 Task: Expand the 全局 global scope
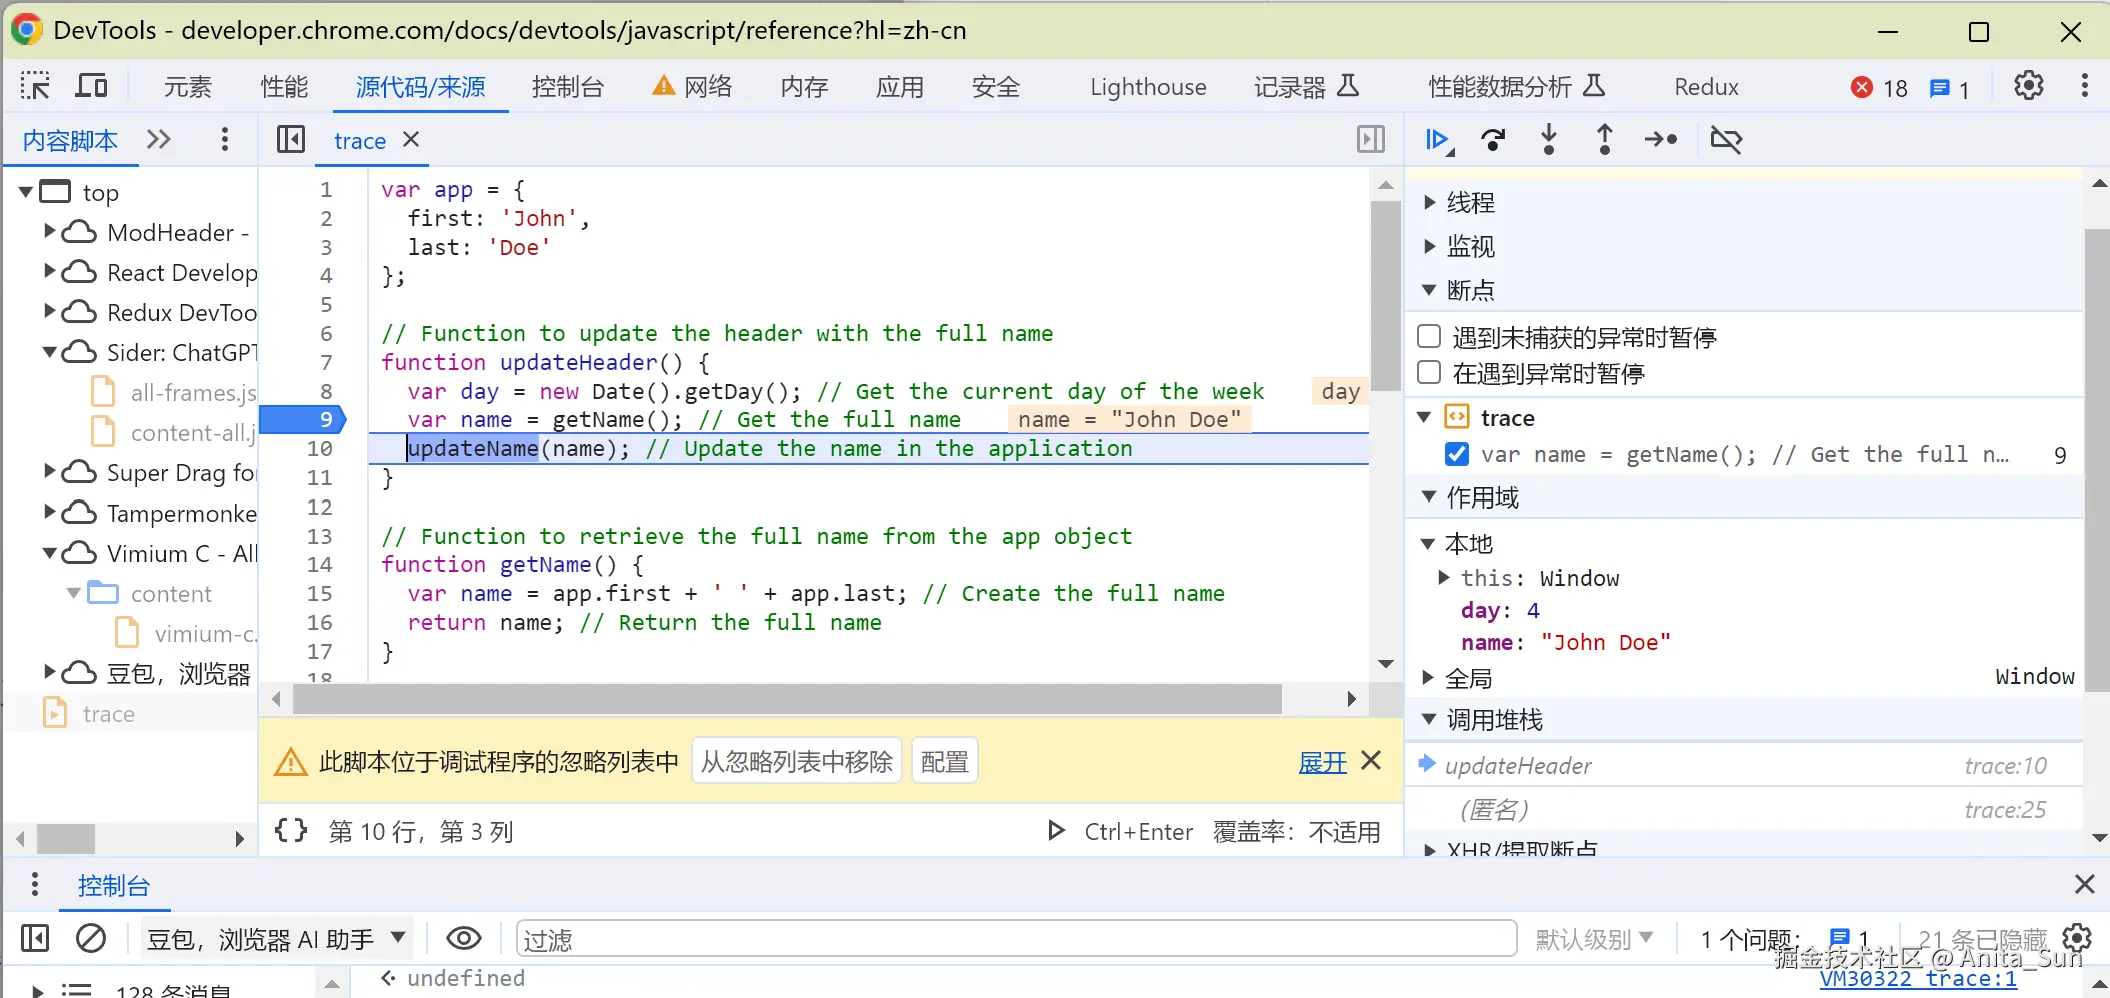(1428, 678)
